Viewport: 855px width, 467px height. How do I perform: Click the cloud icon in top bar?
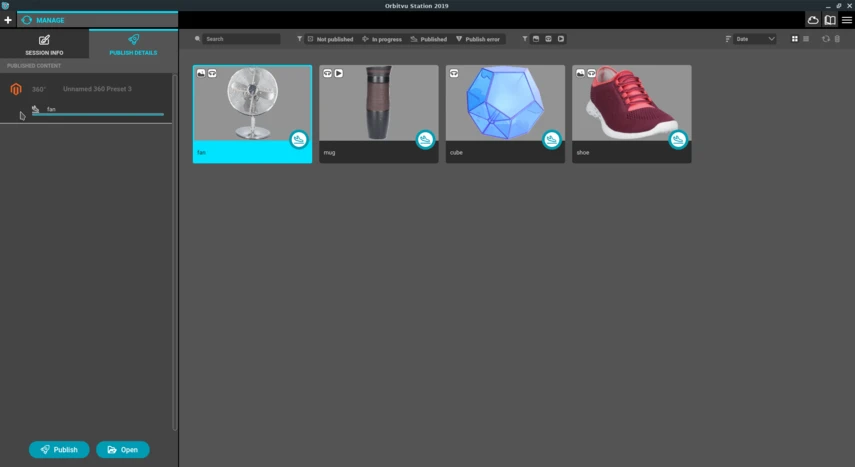tap(812, 20)
